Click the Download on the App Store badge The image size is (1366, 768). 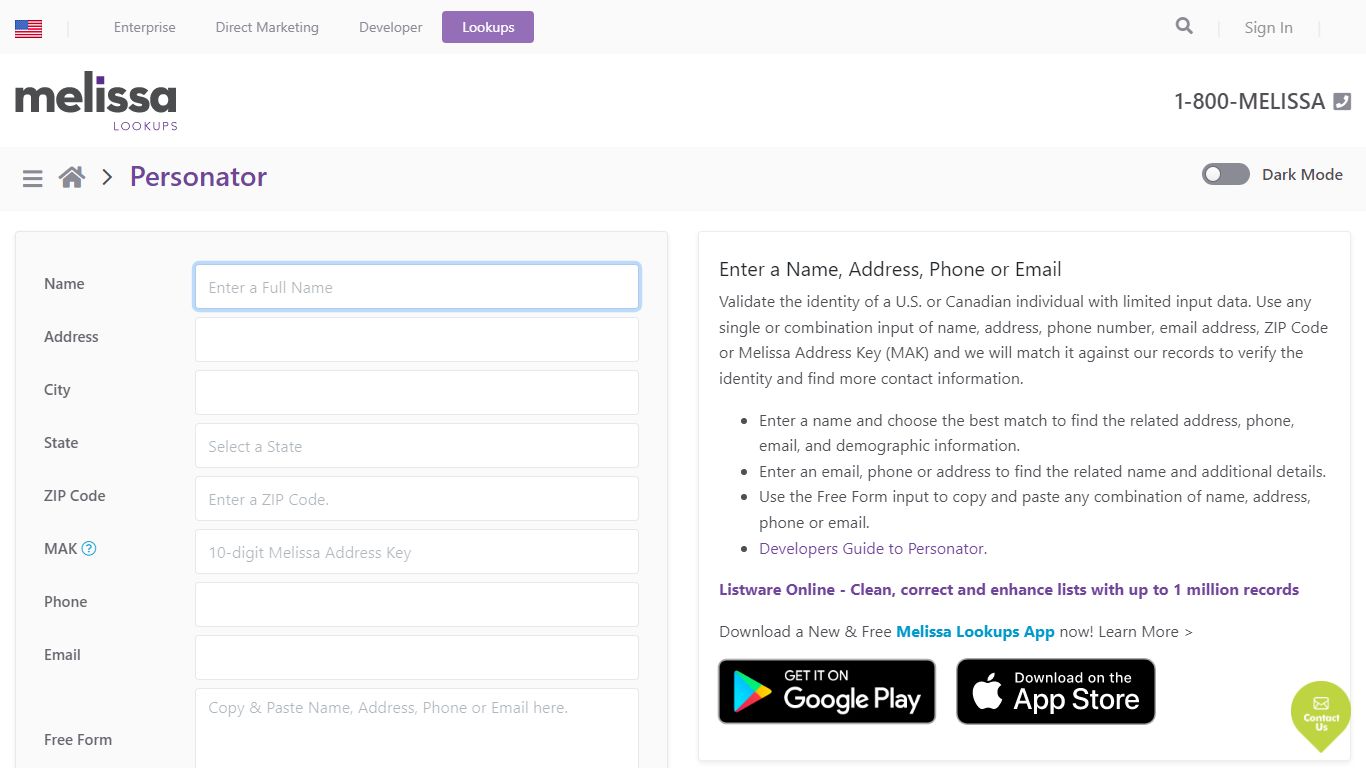click(1056, 691)
